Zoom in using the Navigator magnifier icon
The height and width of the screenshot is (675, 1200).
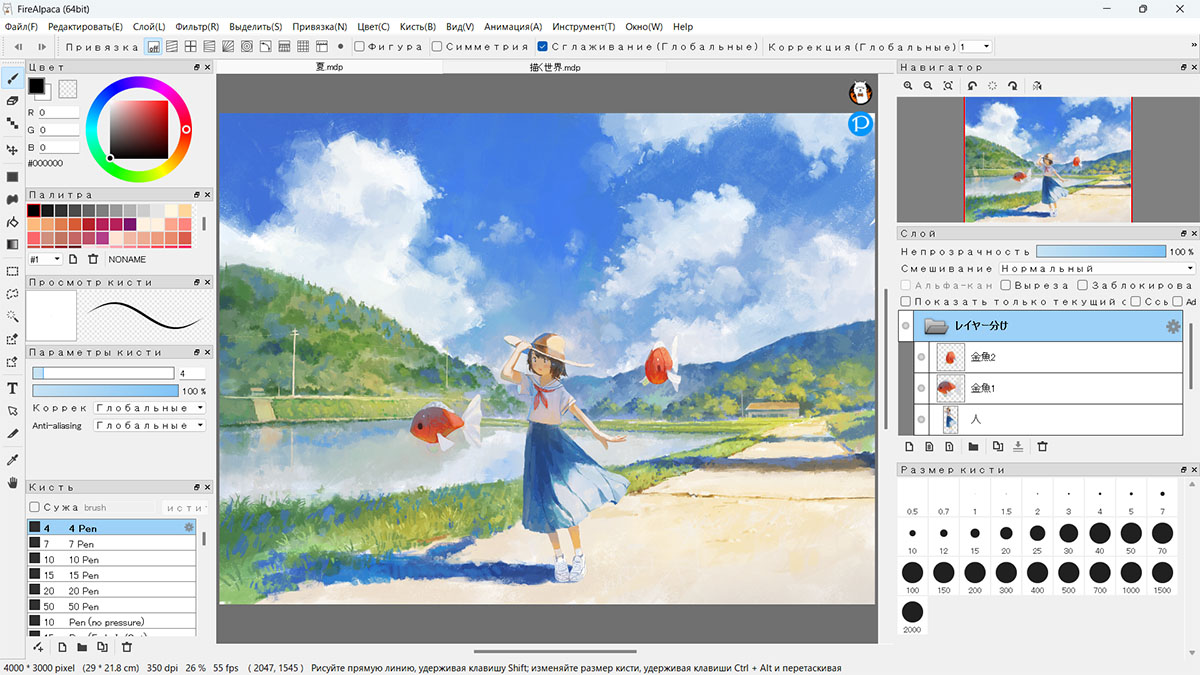coord(908,86)
